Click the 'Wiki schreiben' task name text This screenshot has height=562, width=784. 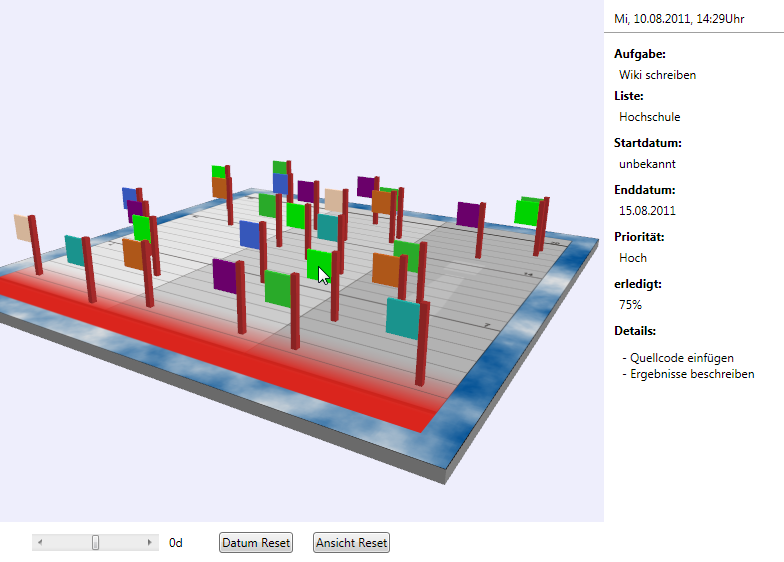(x=657, y=75)
